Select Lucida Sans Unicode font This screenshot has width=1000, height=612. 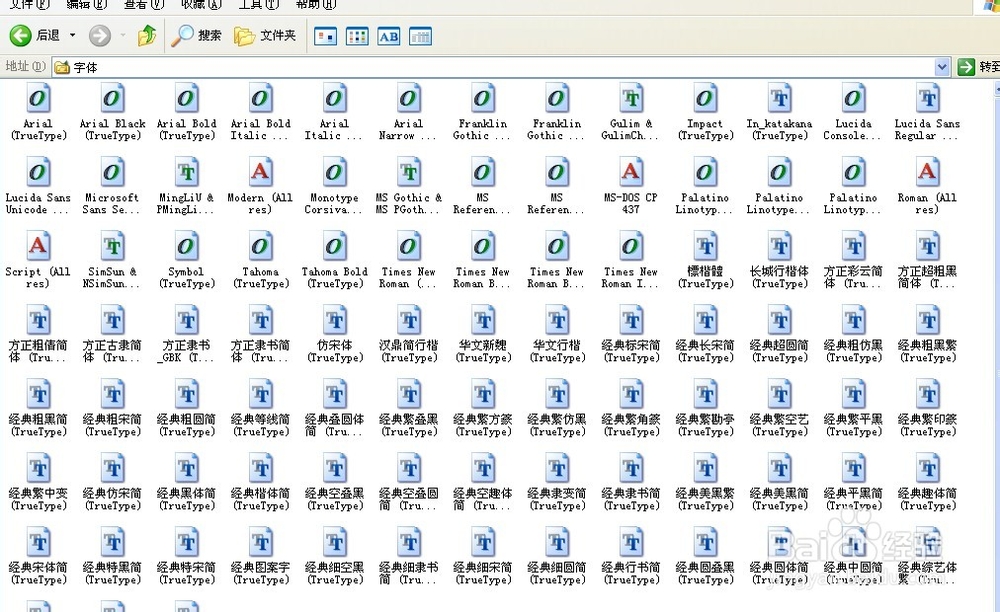coord(38,186)
